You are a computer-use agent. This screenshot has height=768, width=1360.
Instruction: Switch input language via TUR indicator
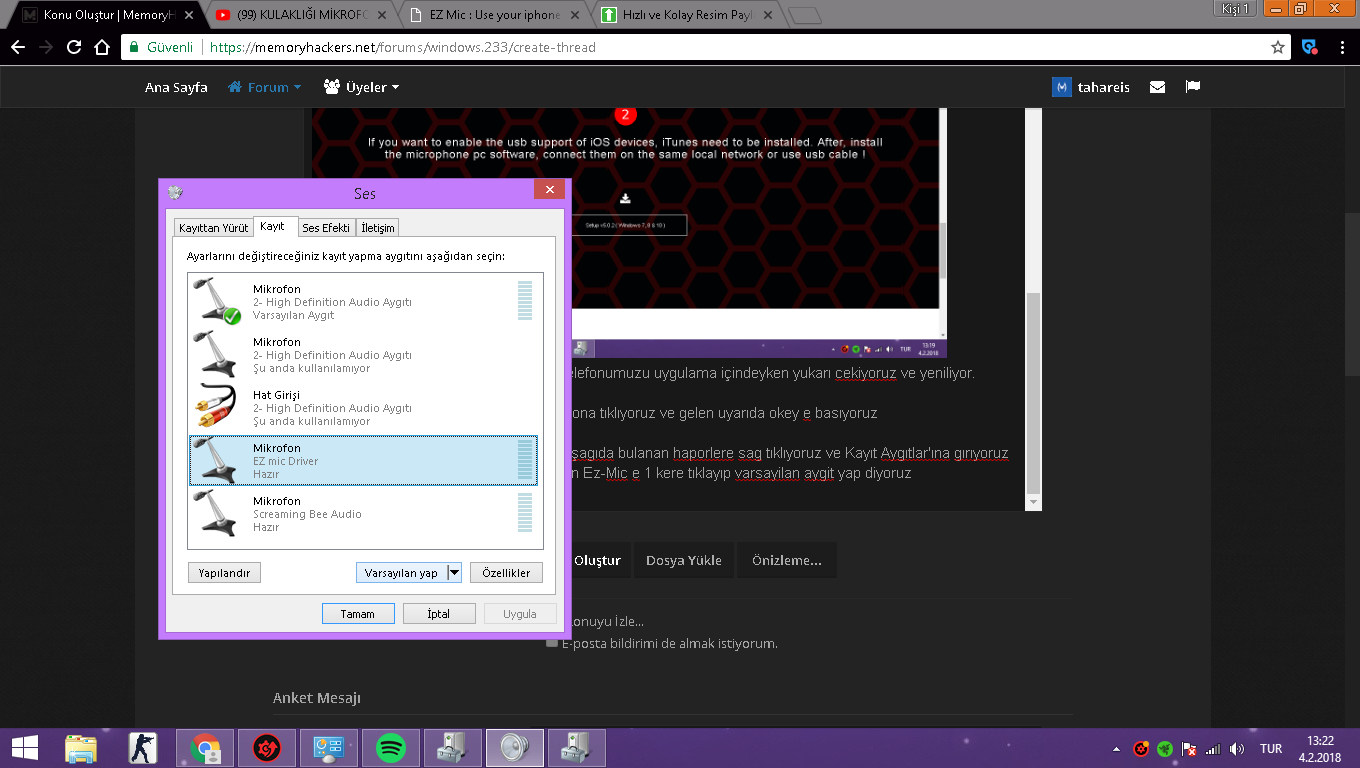click(1270, 748)
